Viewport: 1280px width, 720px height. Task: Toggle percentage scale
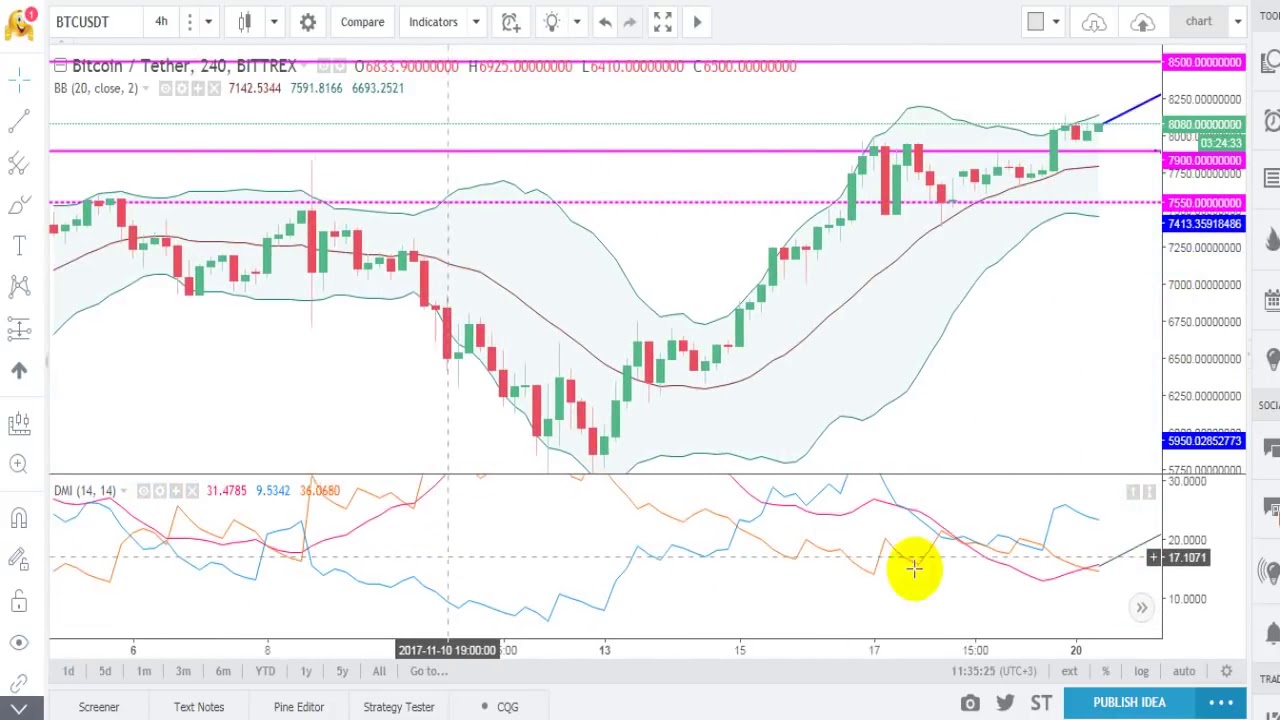[x=1105, y=671]
